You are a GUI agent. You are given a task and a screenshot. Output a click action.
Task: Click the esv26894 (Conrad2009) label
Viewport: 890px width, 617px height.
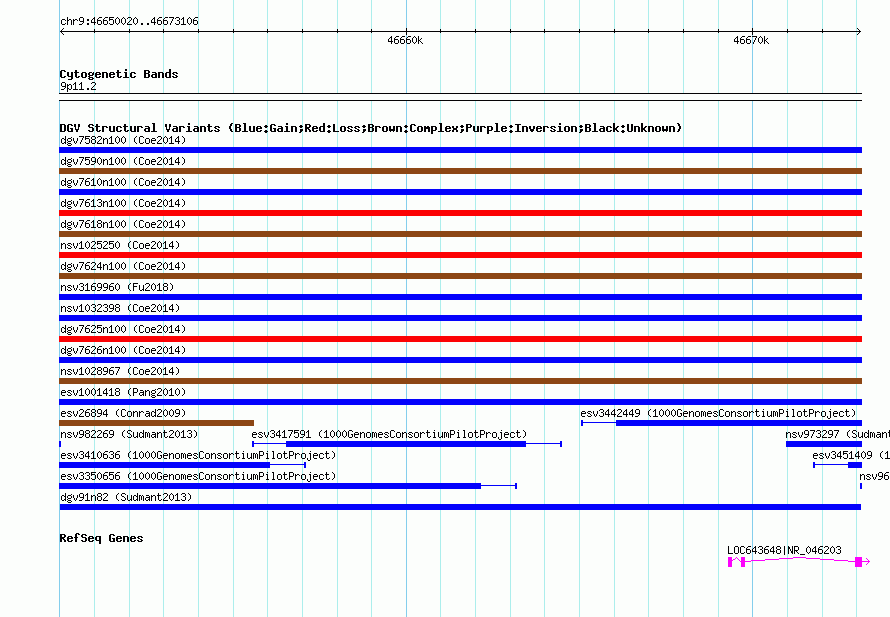click(x=123, y=413)
